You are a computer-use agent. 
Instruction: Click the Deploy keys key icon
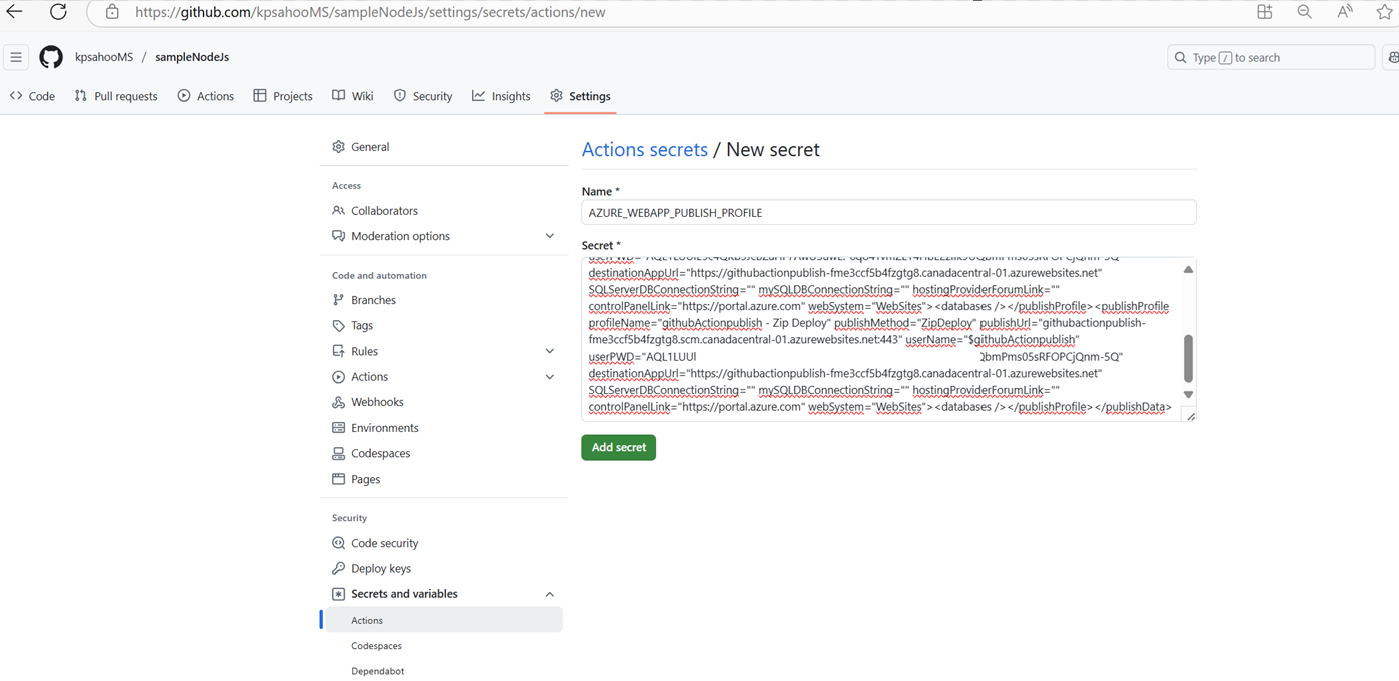pos(338,569)
